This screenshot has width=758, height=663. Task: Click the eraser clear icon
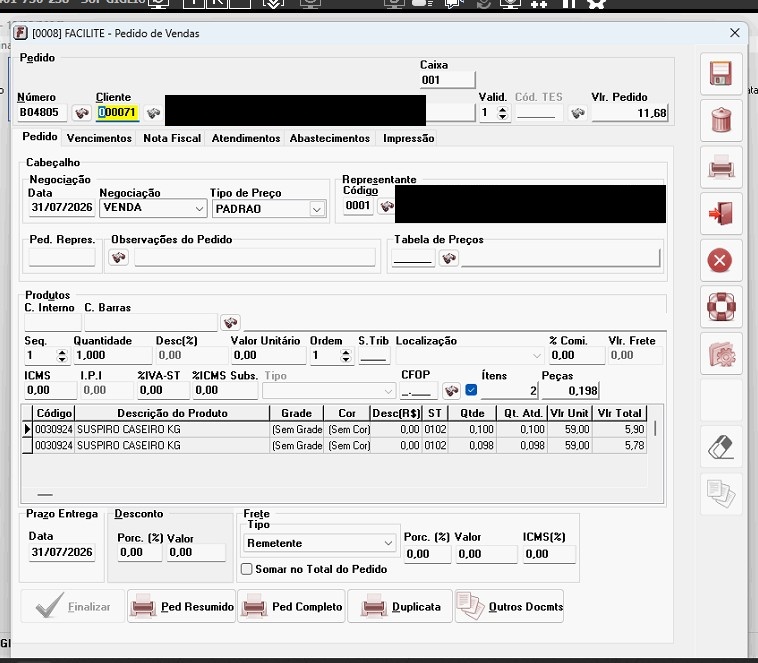coord(720,447)
